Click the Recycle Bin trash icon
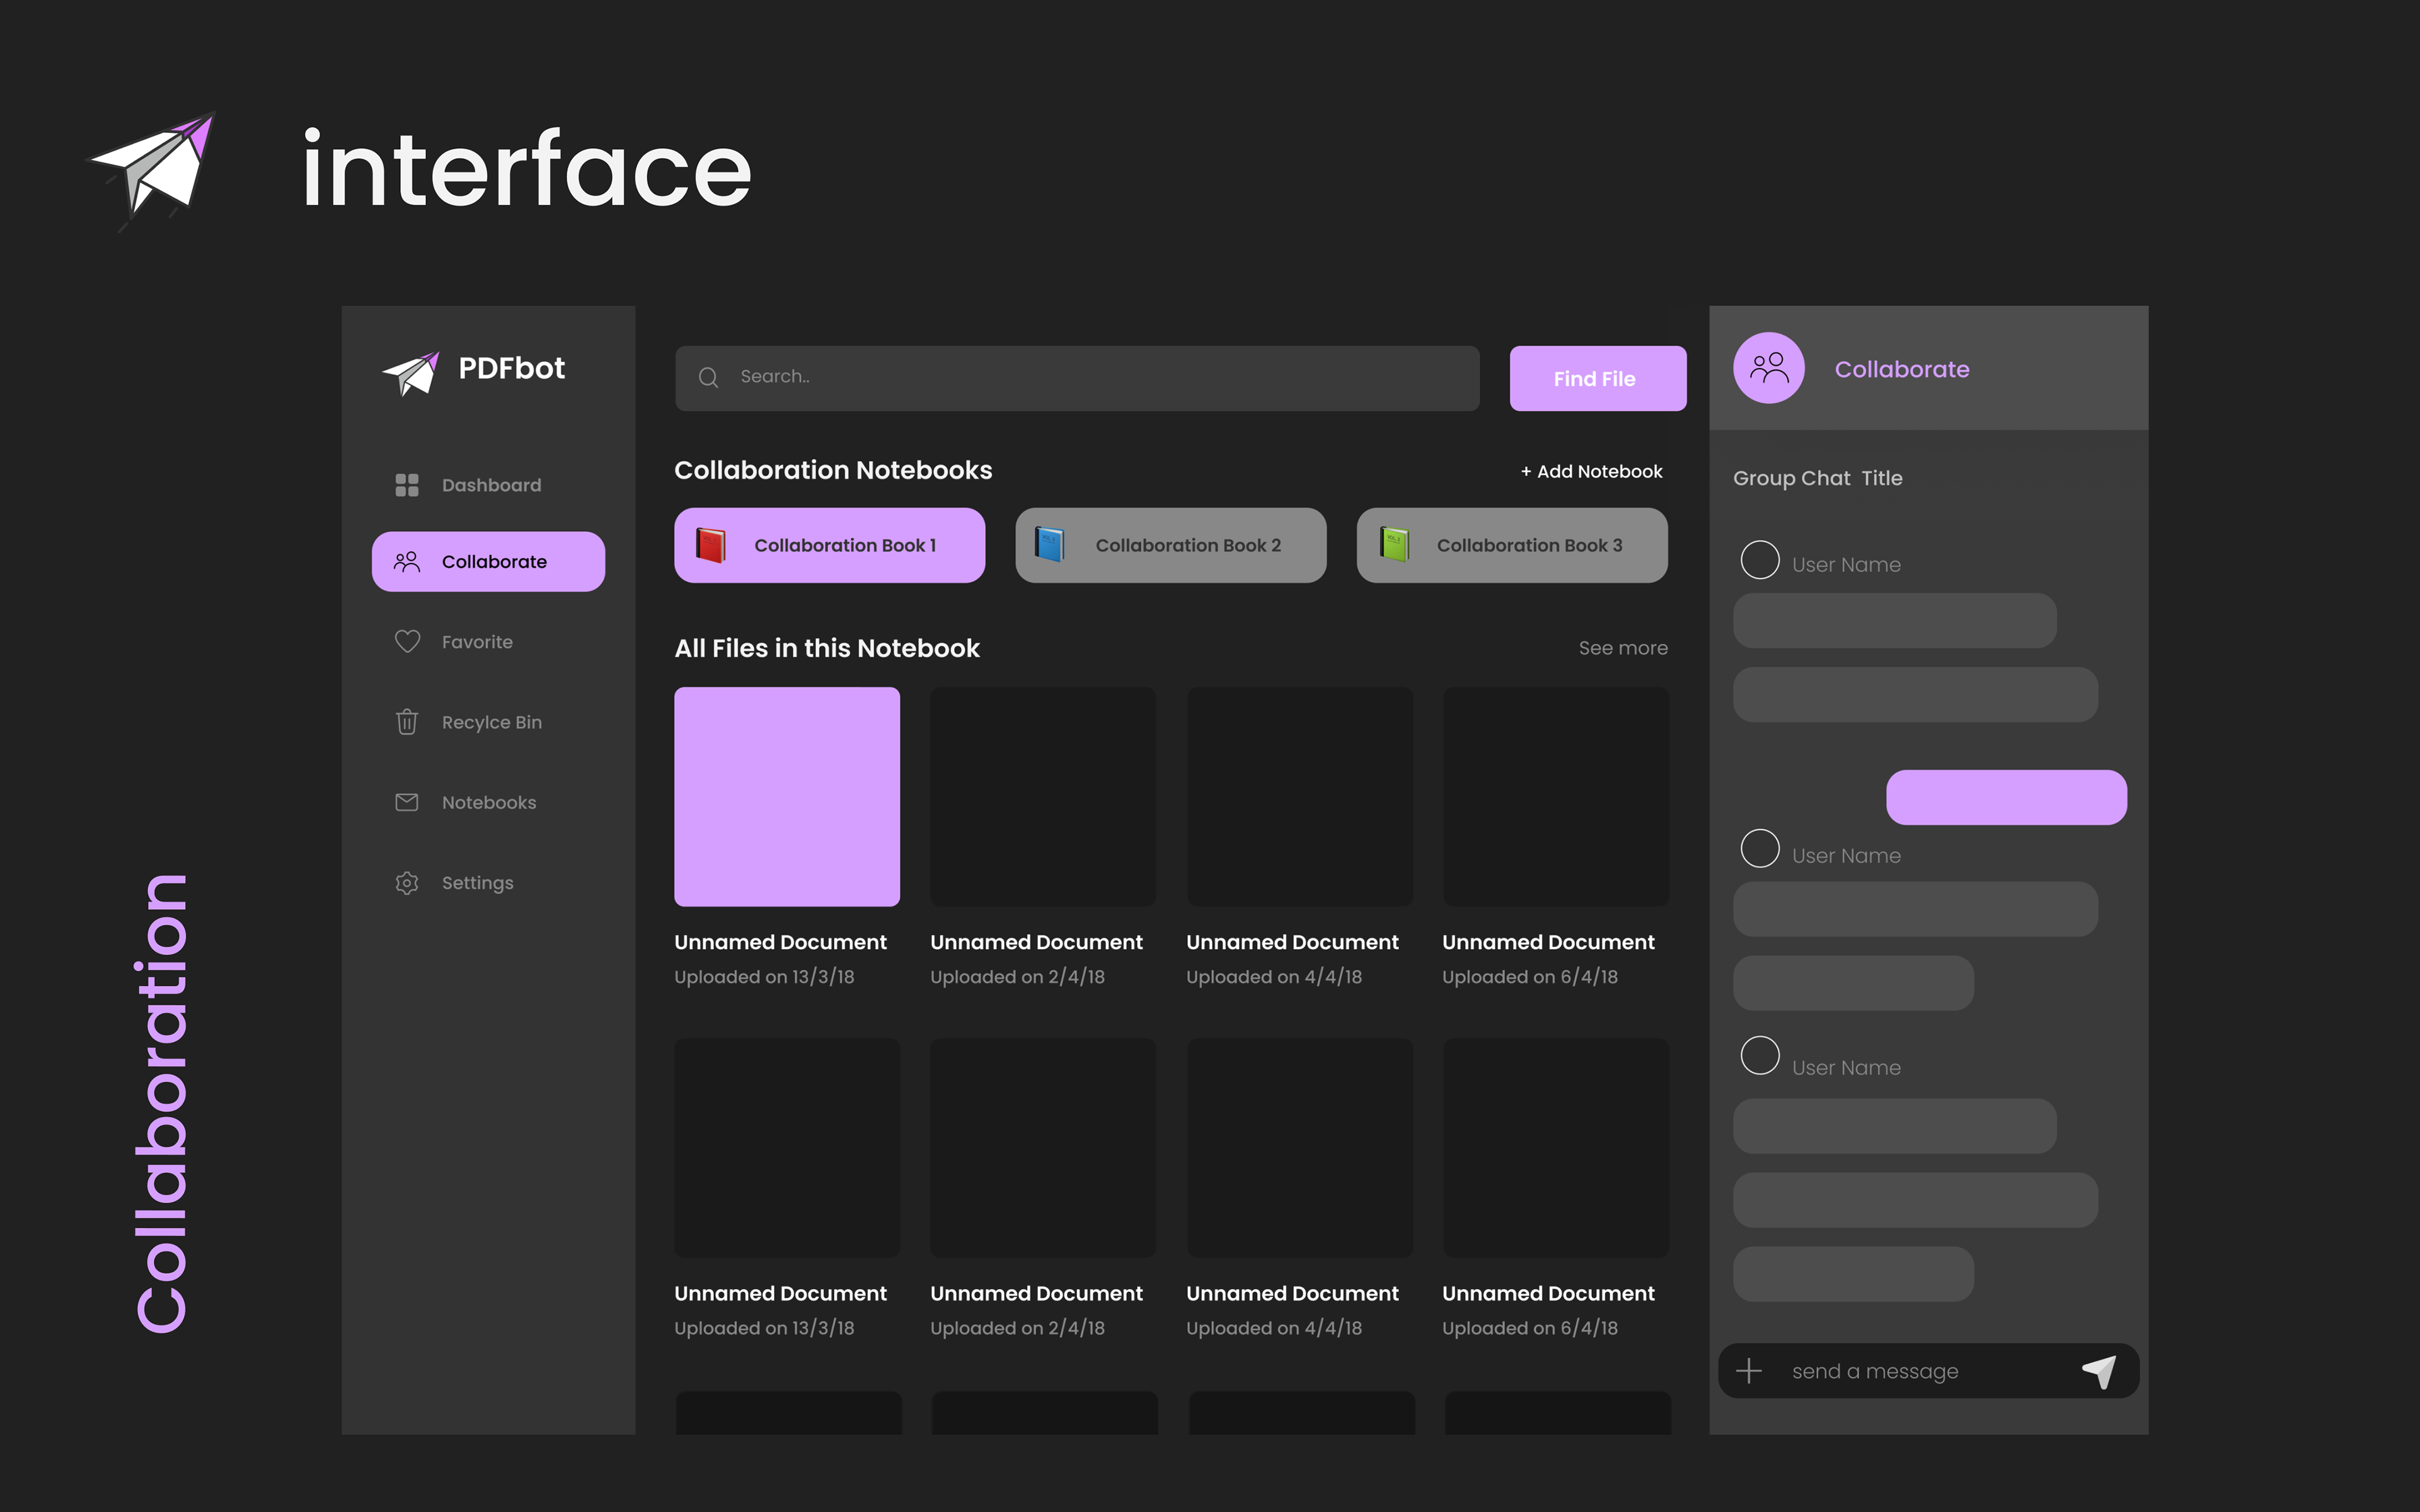 click(x=407, y=721)
